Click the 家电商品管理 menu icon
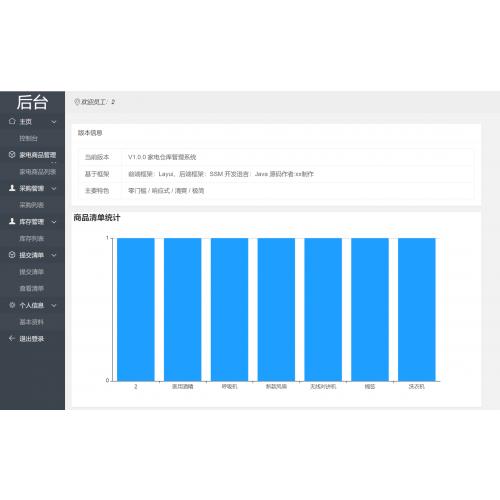 pos(12,155)
